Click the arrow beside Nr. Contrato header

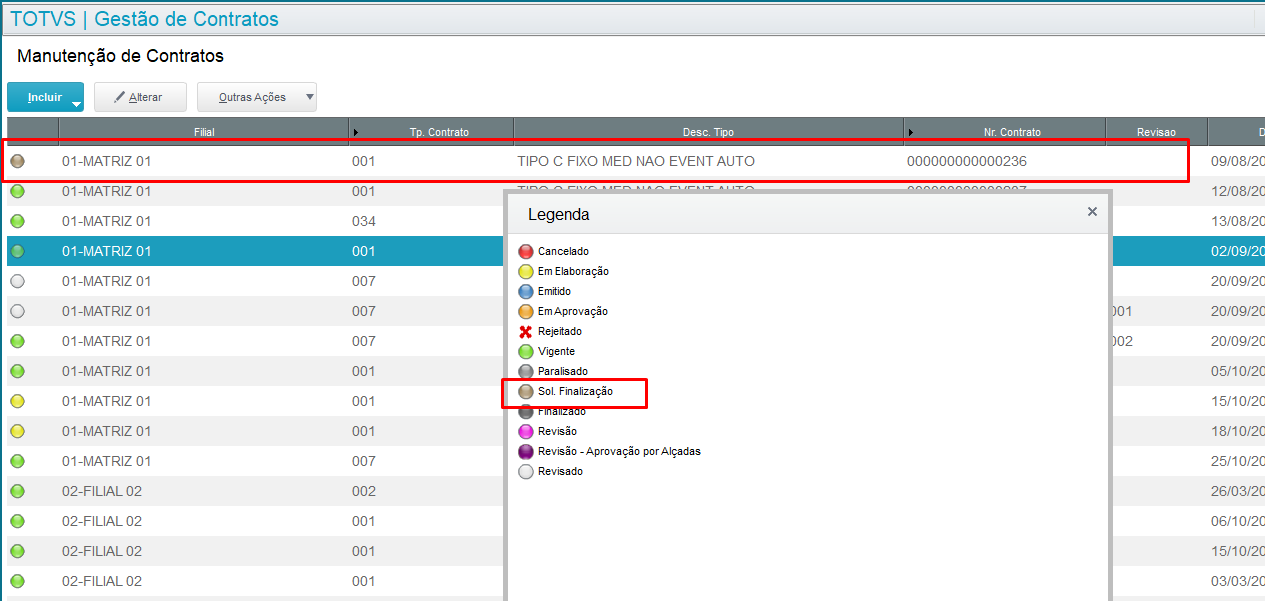click(x=910, y=132)
